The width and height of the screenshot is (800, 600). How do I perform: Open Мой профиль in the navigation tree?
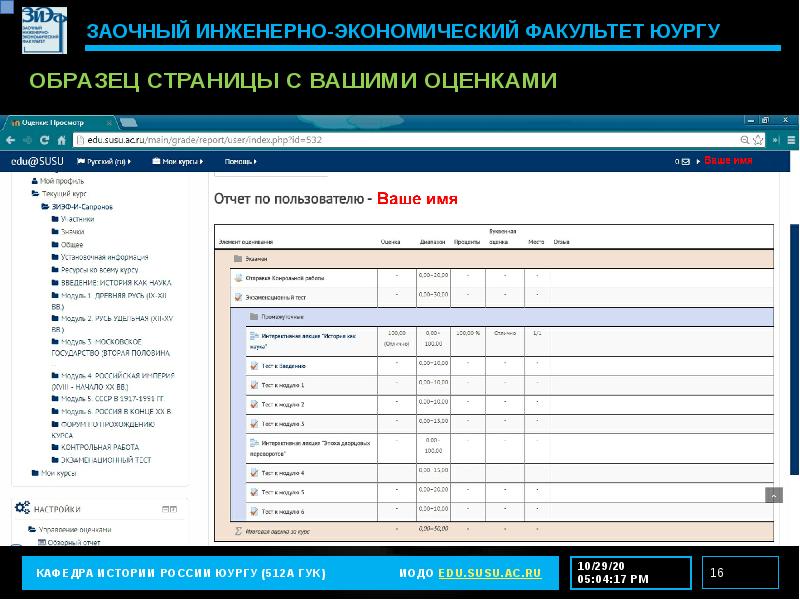click(60, 181)
